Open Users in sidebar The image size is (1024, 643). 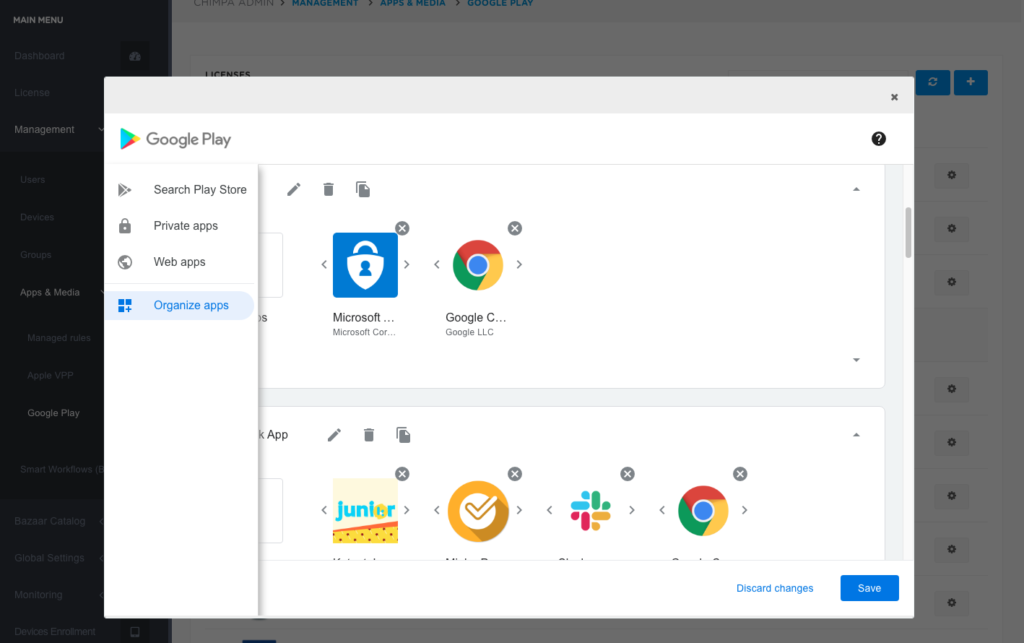click(x=33, y=180)
